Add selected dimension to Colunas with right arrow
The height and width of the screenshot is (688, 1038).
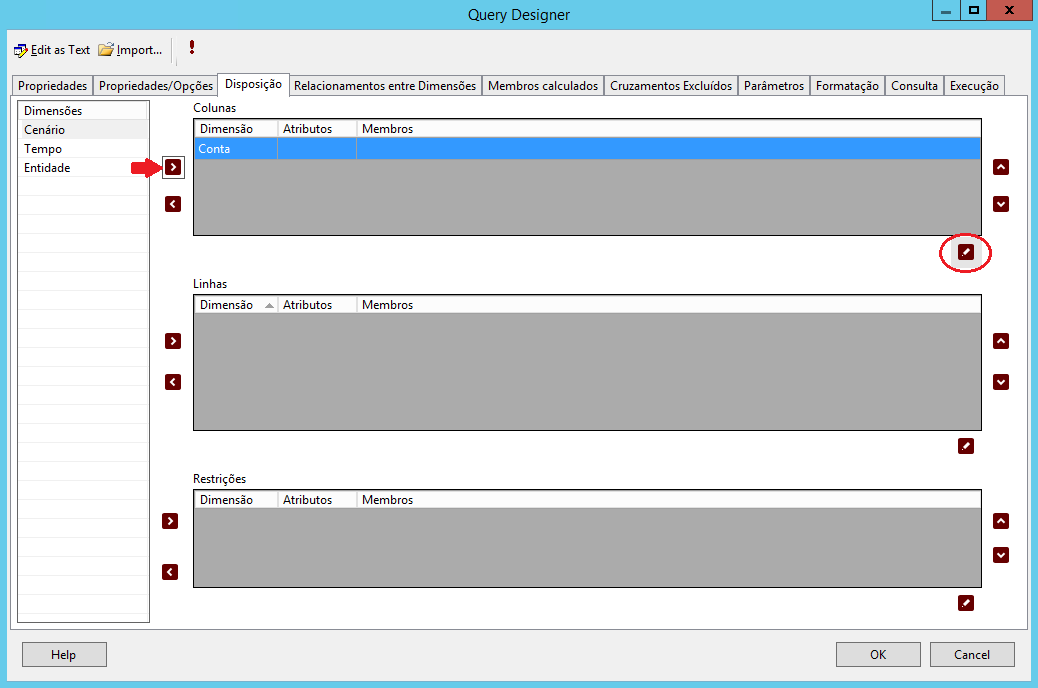173,168
